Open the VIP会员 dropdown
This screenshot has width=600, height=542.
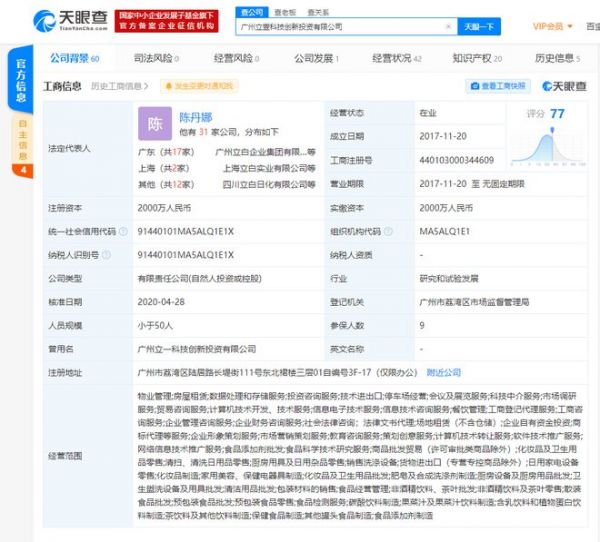[x=552, y=27]
